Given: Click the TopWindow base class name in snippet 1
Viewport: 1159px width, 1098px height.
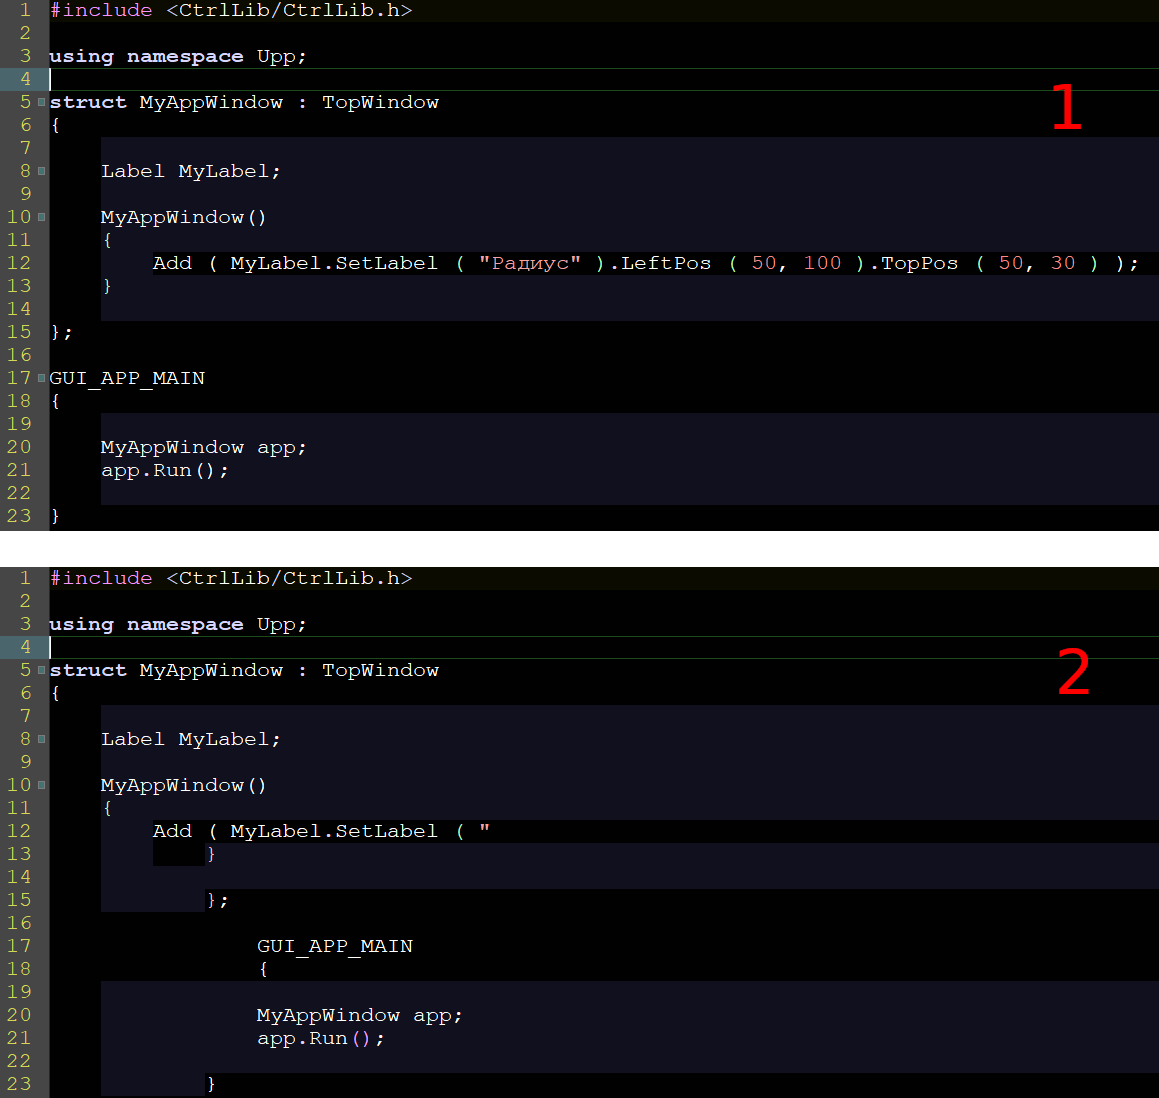Looking at the screenshot, I should coord(380,102).
